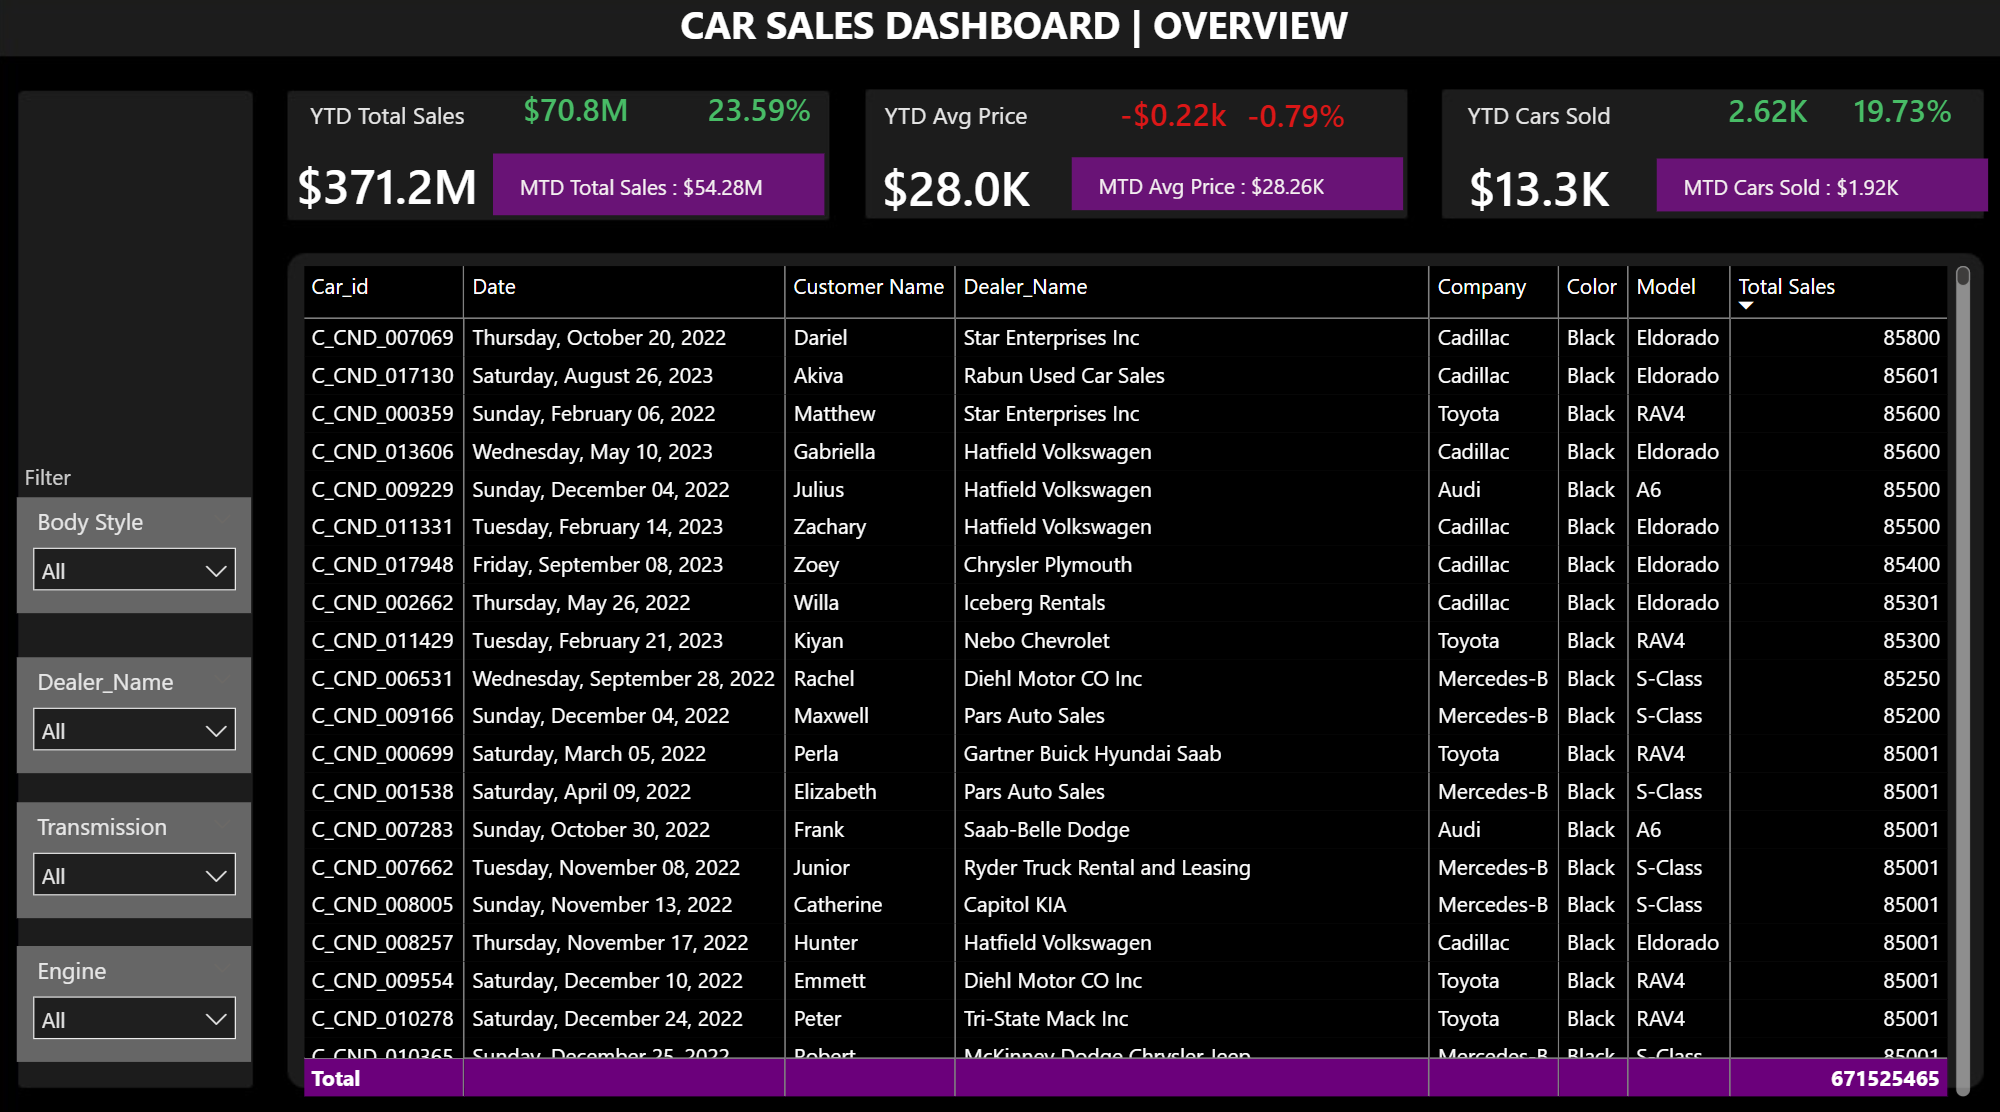The height and width of the screenshot is (1112, 2000).
Task: Click dealer Ryder Truck Rental and Leasing
Action: coord(1106,868)
